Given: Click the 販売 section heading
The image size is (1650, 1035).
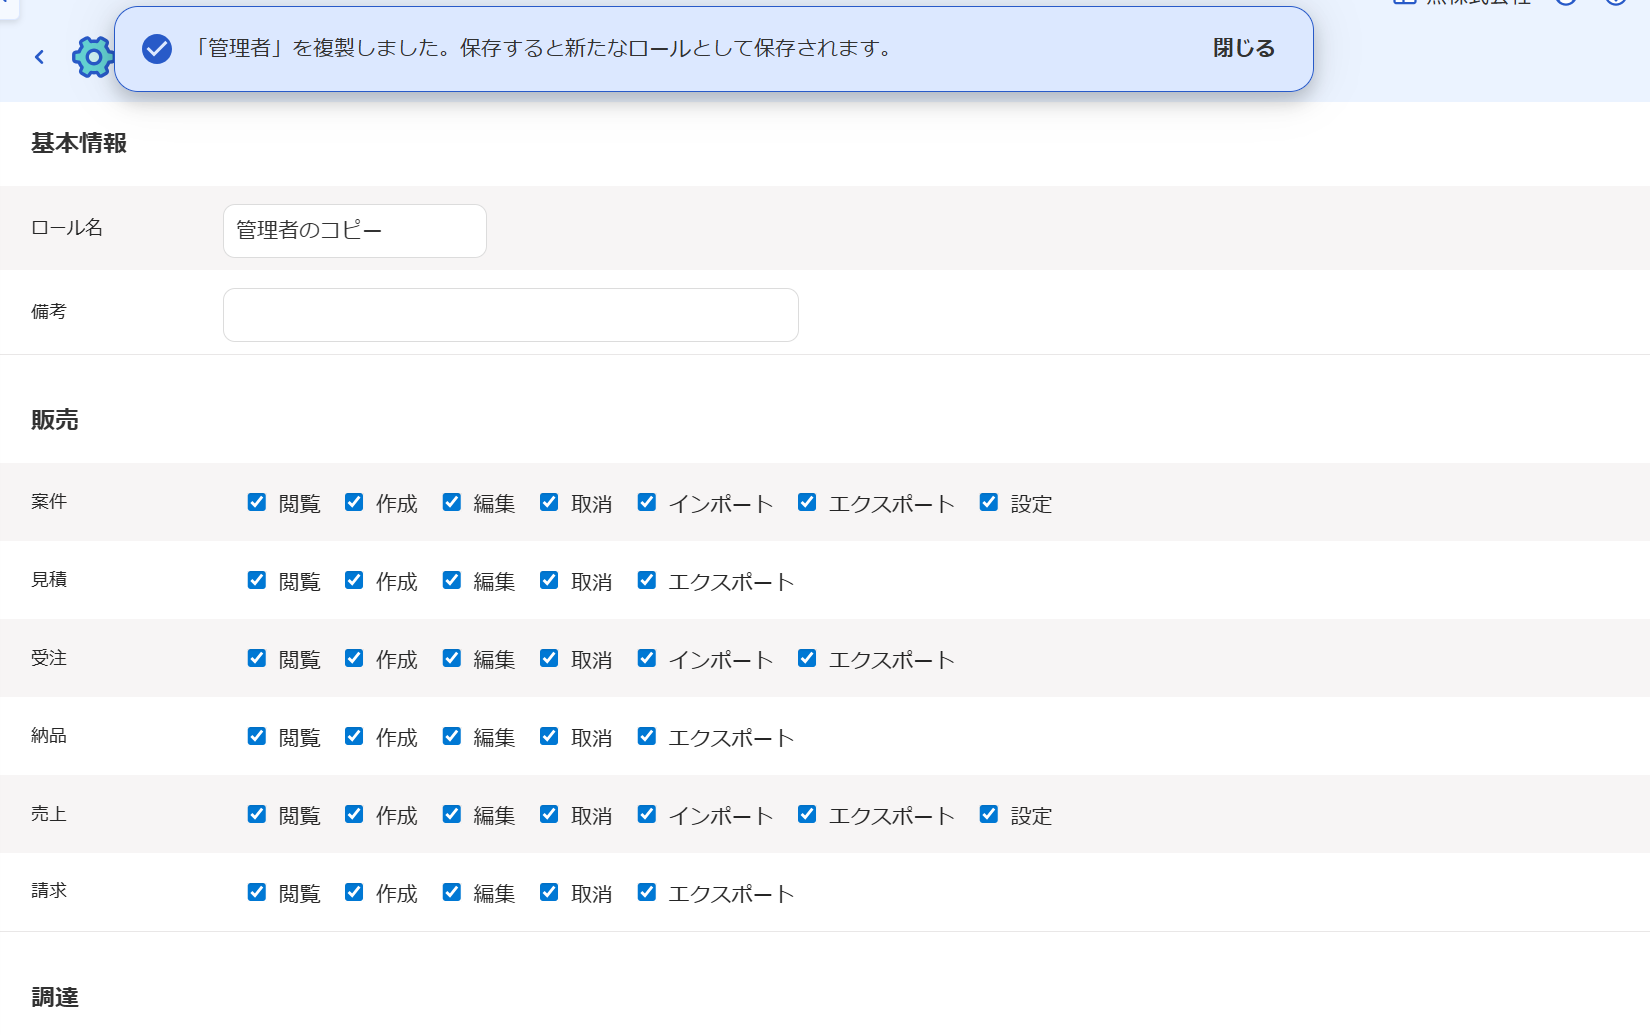Looking at the screenshot, I should tap(55, 420).
